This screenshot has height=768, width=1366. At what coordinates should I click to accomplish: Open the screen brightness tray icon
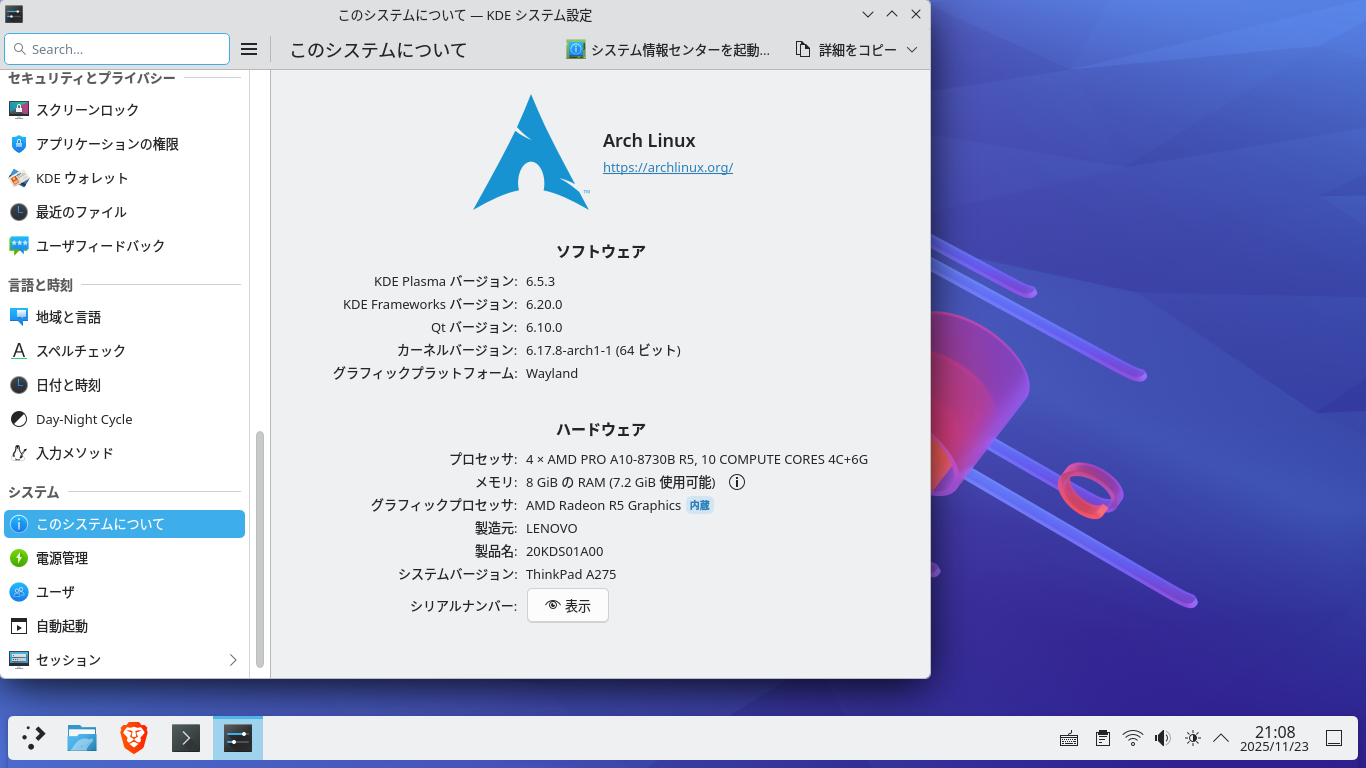click(x=1192, y=738)
